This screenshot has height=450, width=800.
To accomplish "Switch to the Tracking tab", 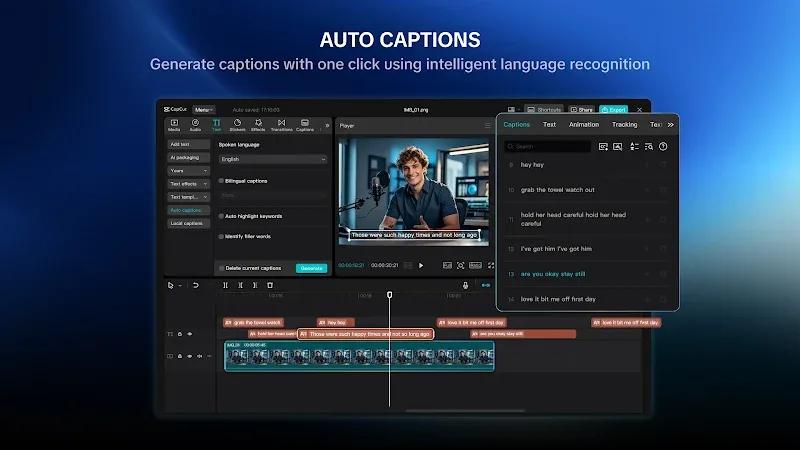I will coord(624,124).
